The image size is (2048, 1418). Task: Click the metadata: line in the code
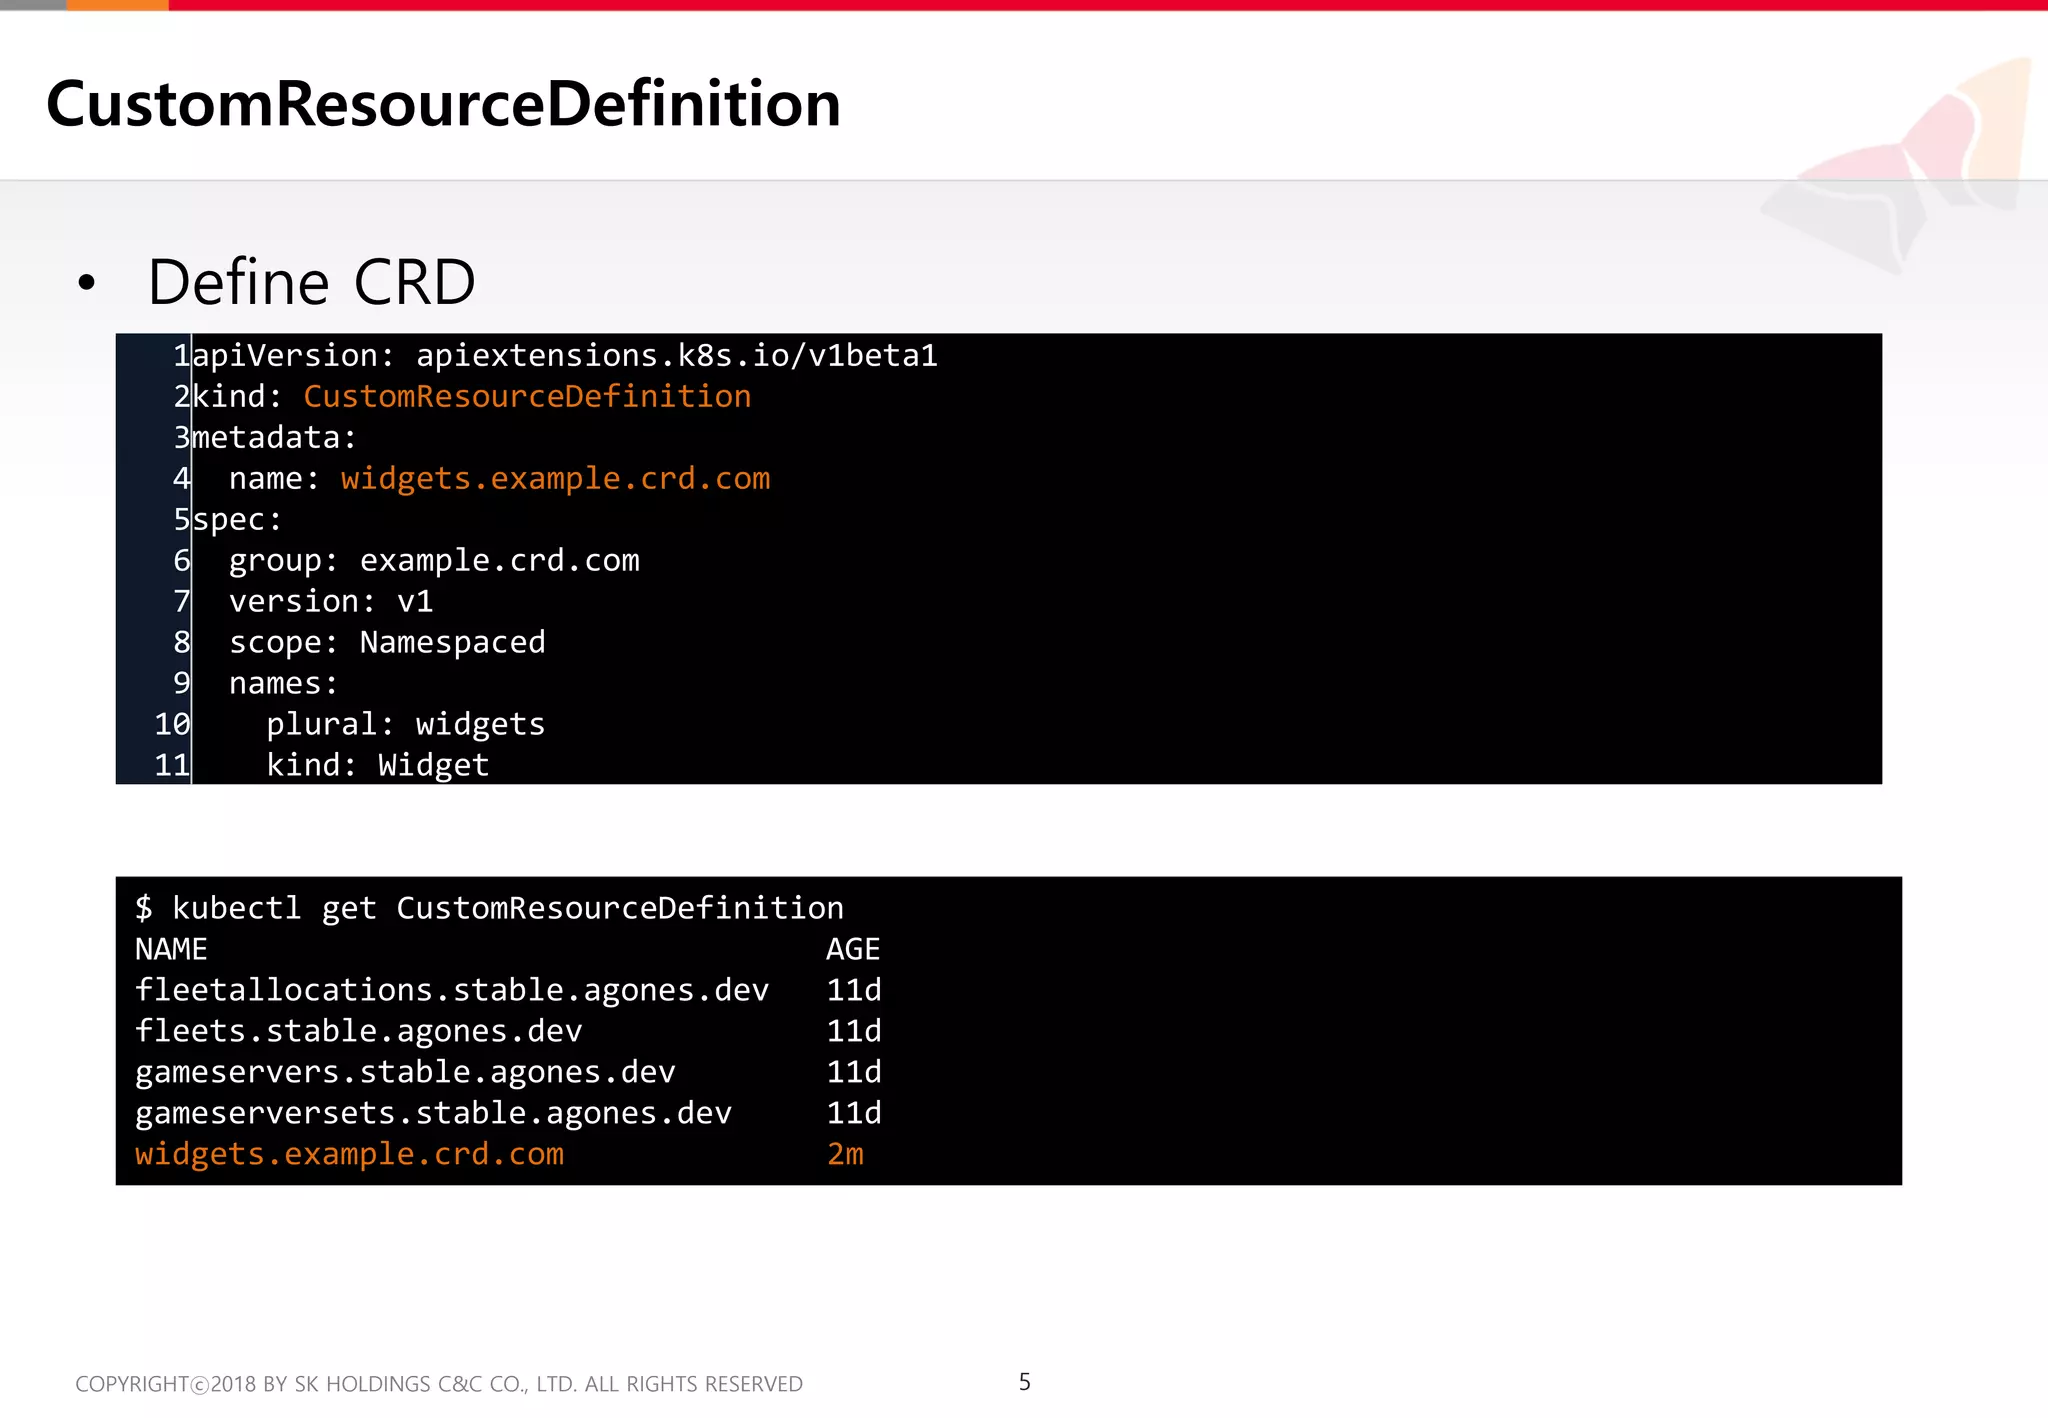point(274,438)
